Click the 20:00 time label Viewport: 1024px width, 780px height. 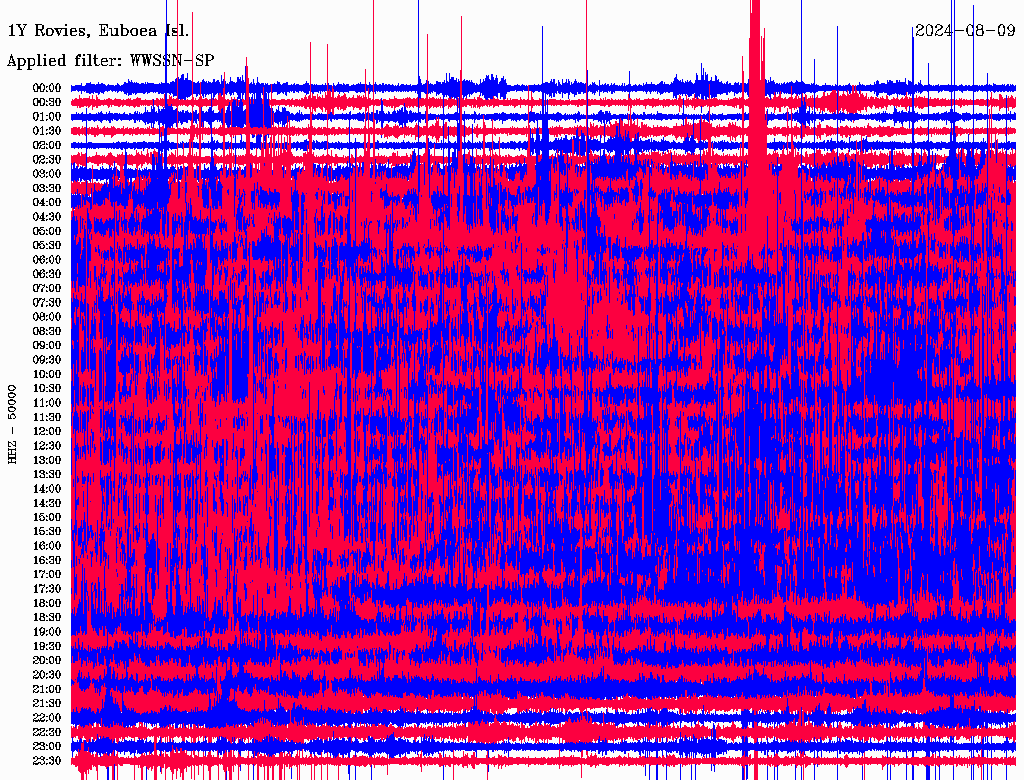[47, 660]
